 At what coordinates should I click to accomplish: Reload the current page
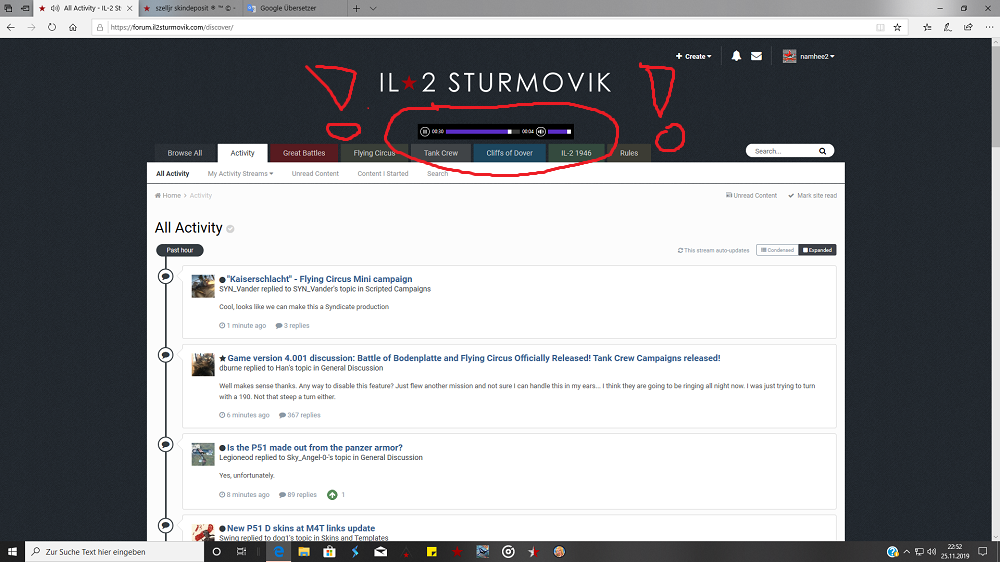tap(52, 27)
